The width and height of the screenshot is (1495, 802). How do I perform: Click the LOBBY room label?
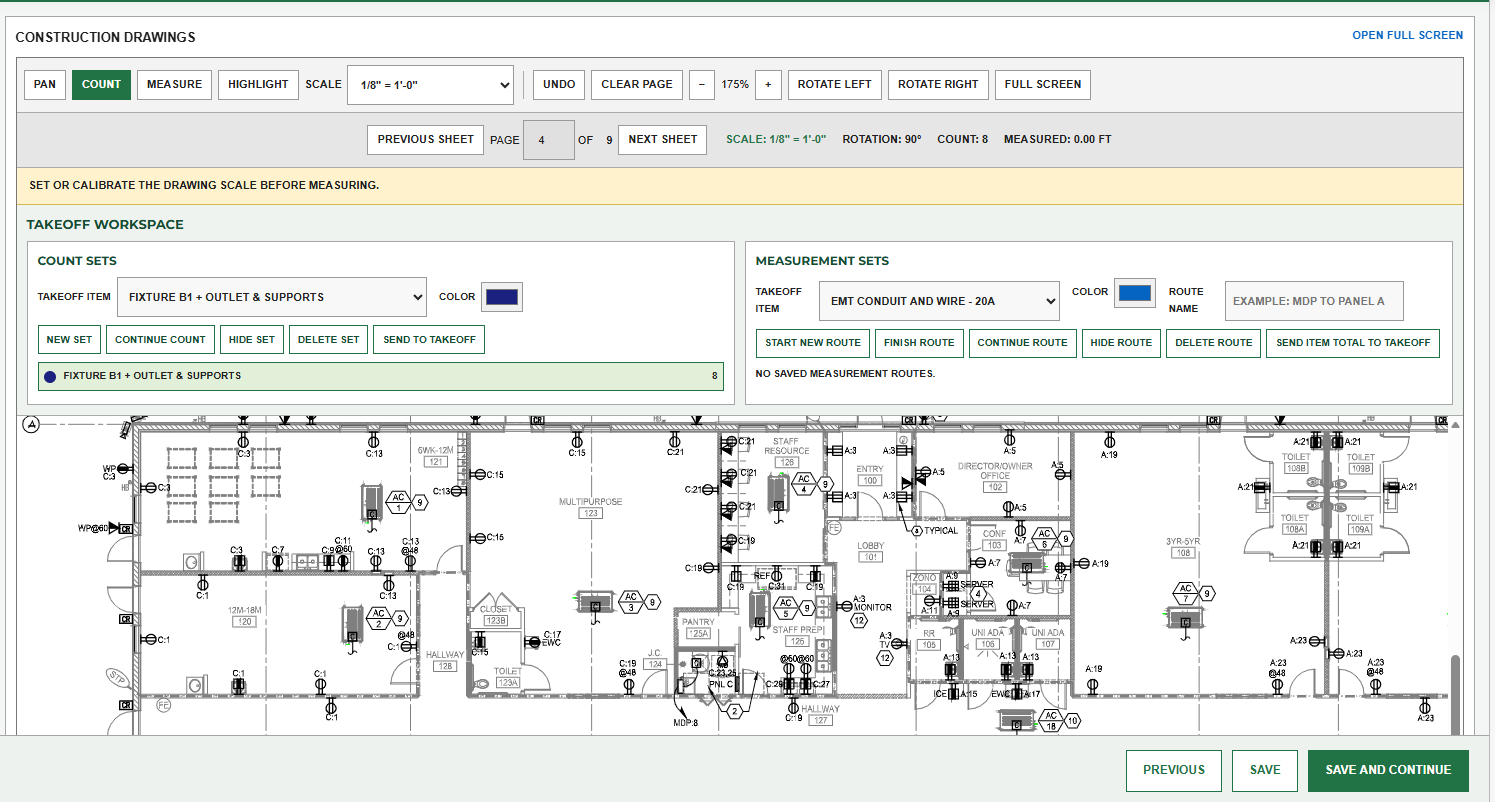point(871,545)
